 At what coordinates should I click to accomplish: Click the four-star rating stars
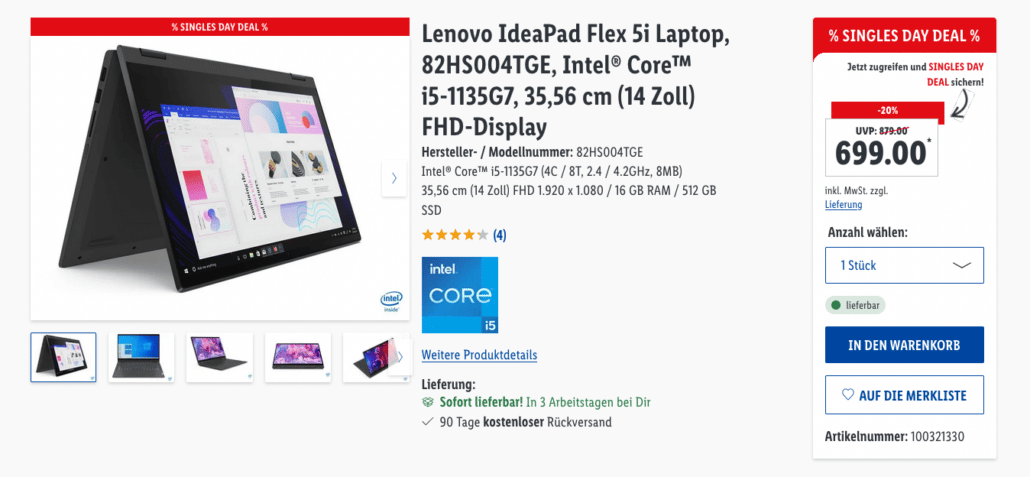click(455, 235)
